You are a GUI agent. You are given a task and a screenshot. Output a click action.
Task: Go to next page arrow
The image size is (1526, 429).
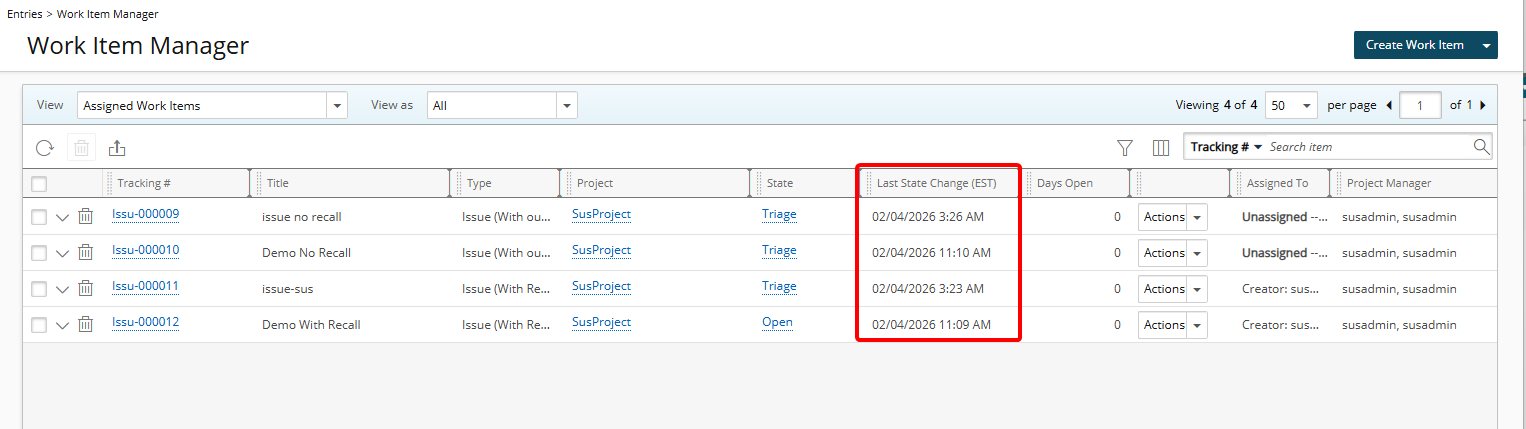[x=1482, y=105]
